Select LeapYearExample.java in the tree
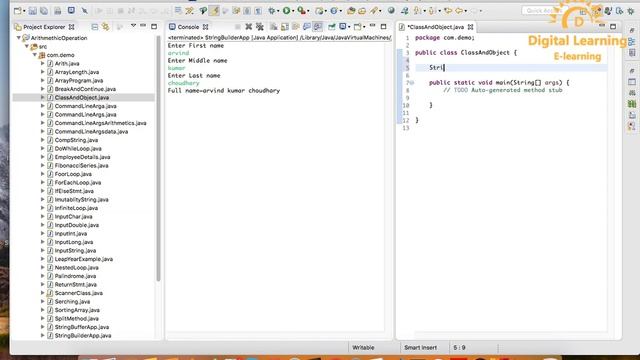 tap(84, 259)
